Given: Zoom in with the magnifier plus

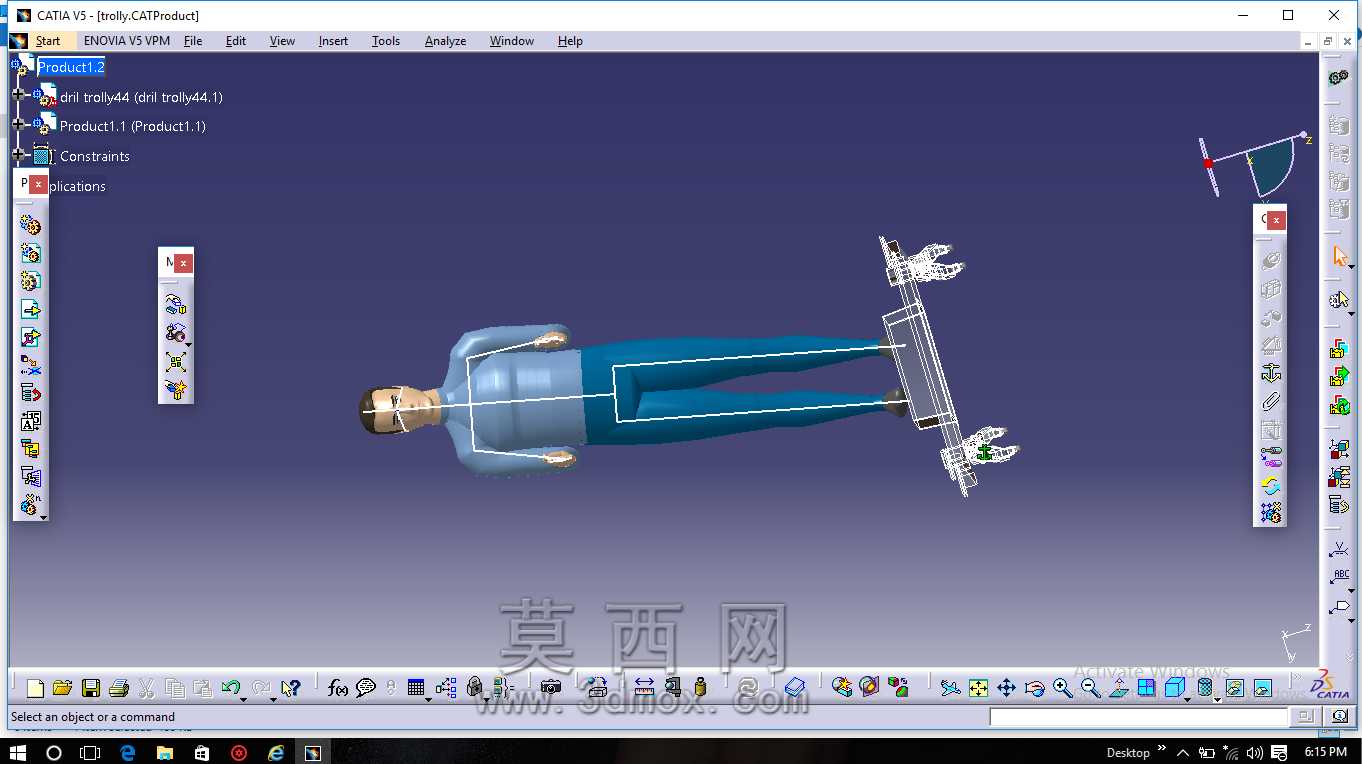Looking at the screenshot, I should pyautogui.click(x=1062, y=688).
